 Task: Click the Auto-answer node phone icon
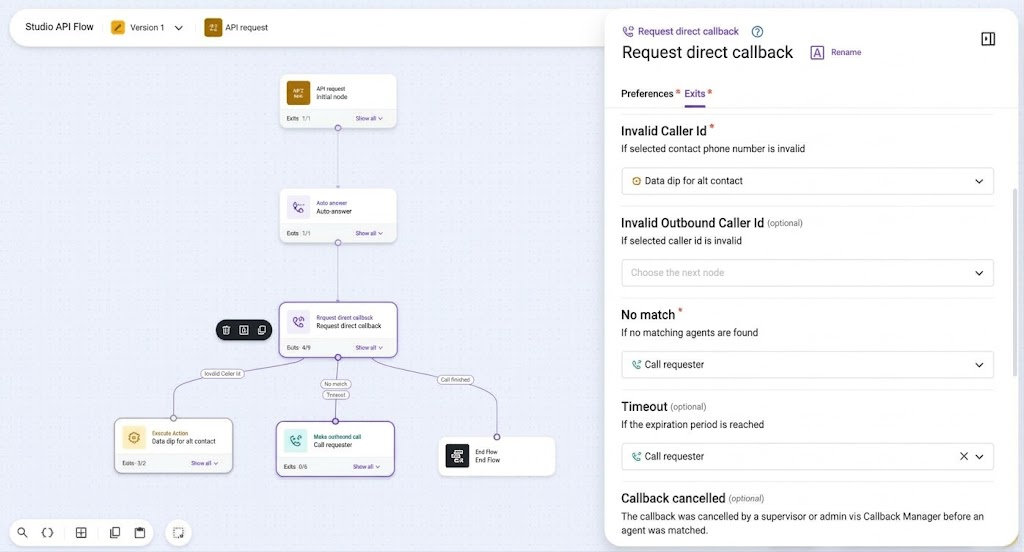(x=298, y=207)
